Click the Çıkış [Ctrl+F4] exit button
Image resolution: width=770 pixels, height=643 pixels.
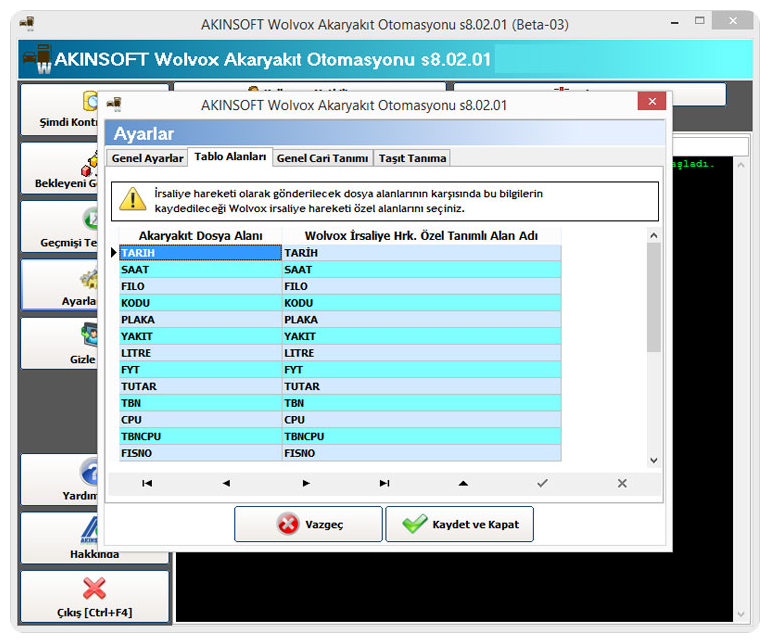point(94,596)
